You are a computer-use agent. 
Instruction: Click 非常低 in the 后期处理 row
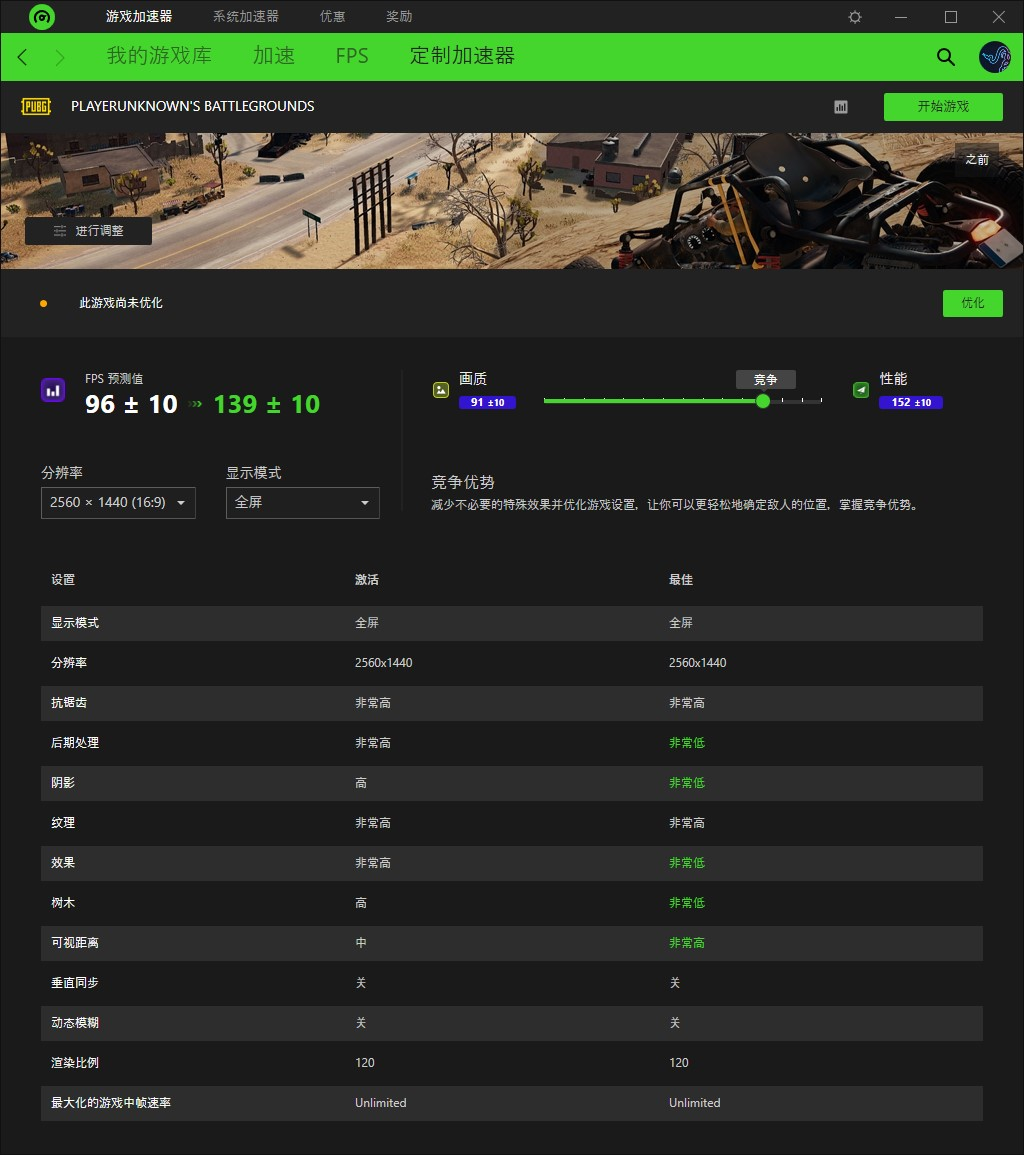click(687, 742)
